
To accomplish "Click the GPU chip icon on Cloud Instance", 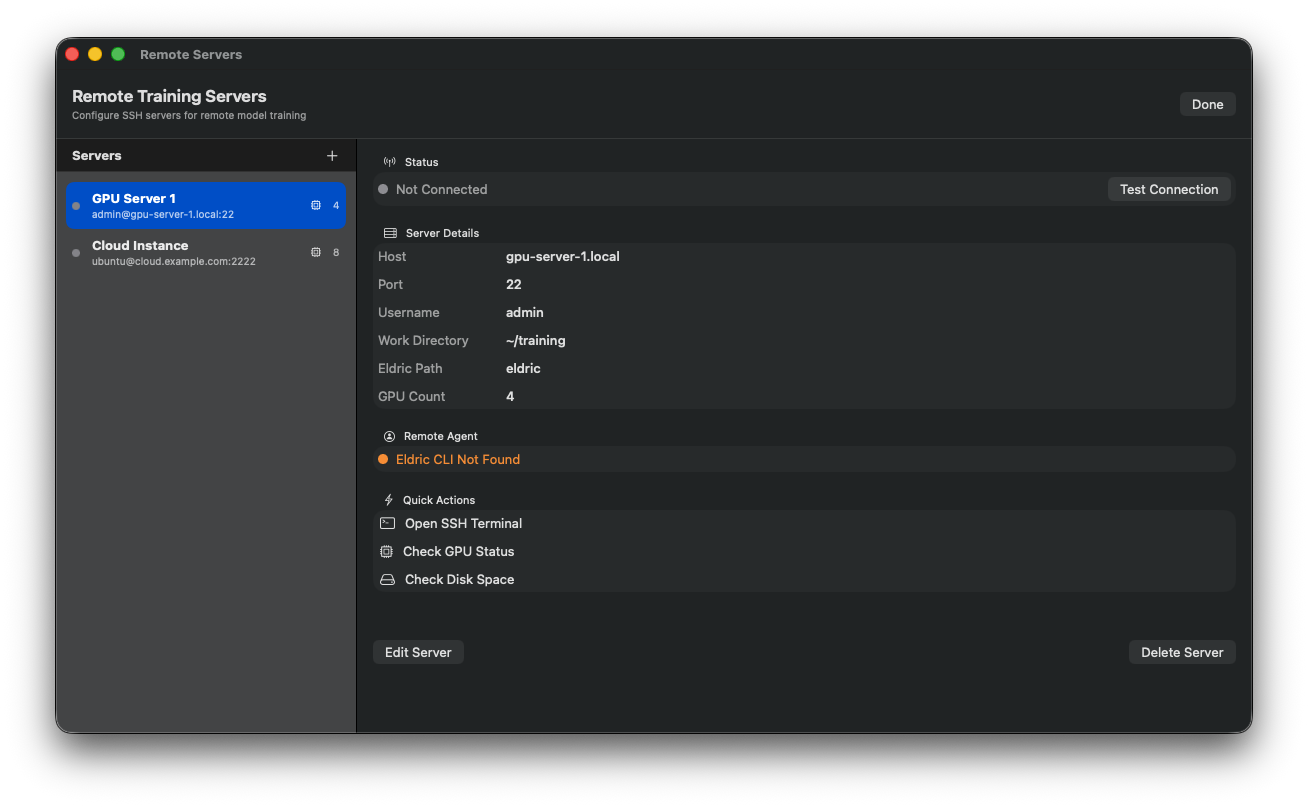I will coord(316,252).
